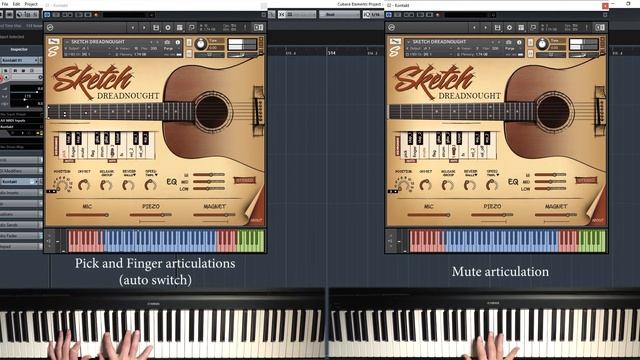Click the panic exclamation icon in Kontakt 01

coord(245,27)
